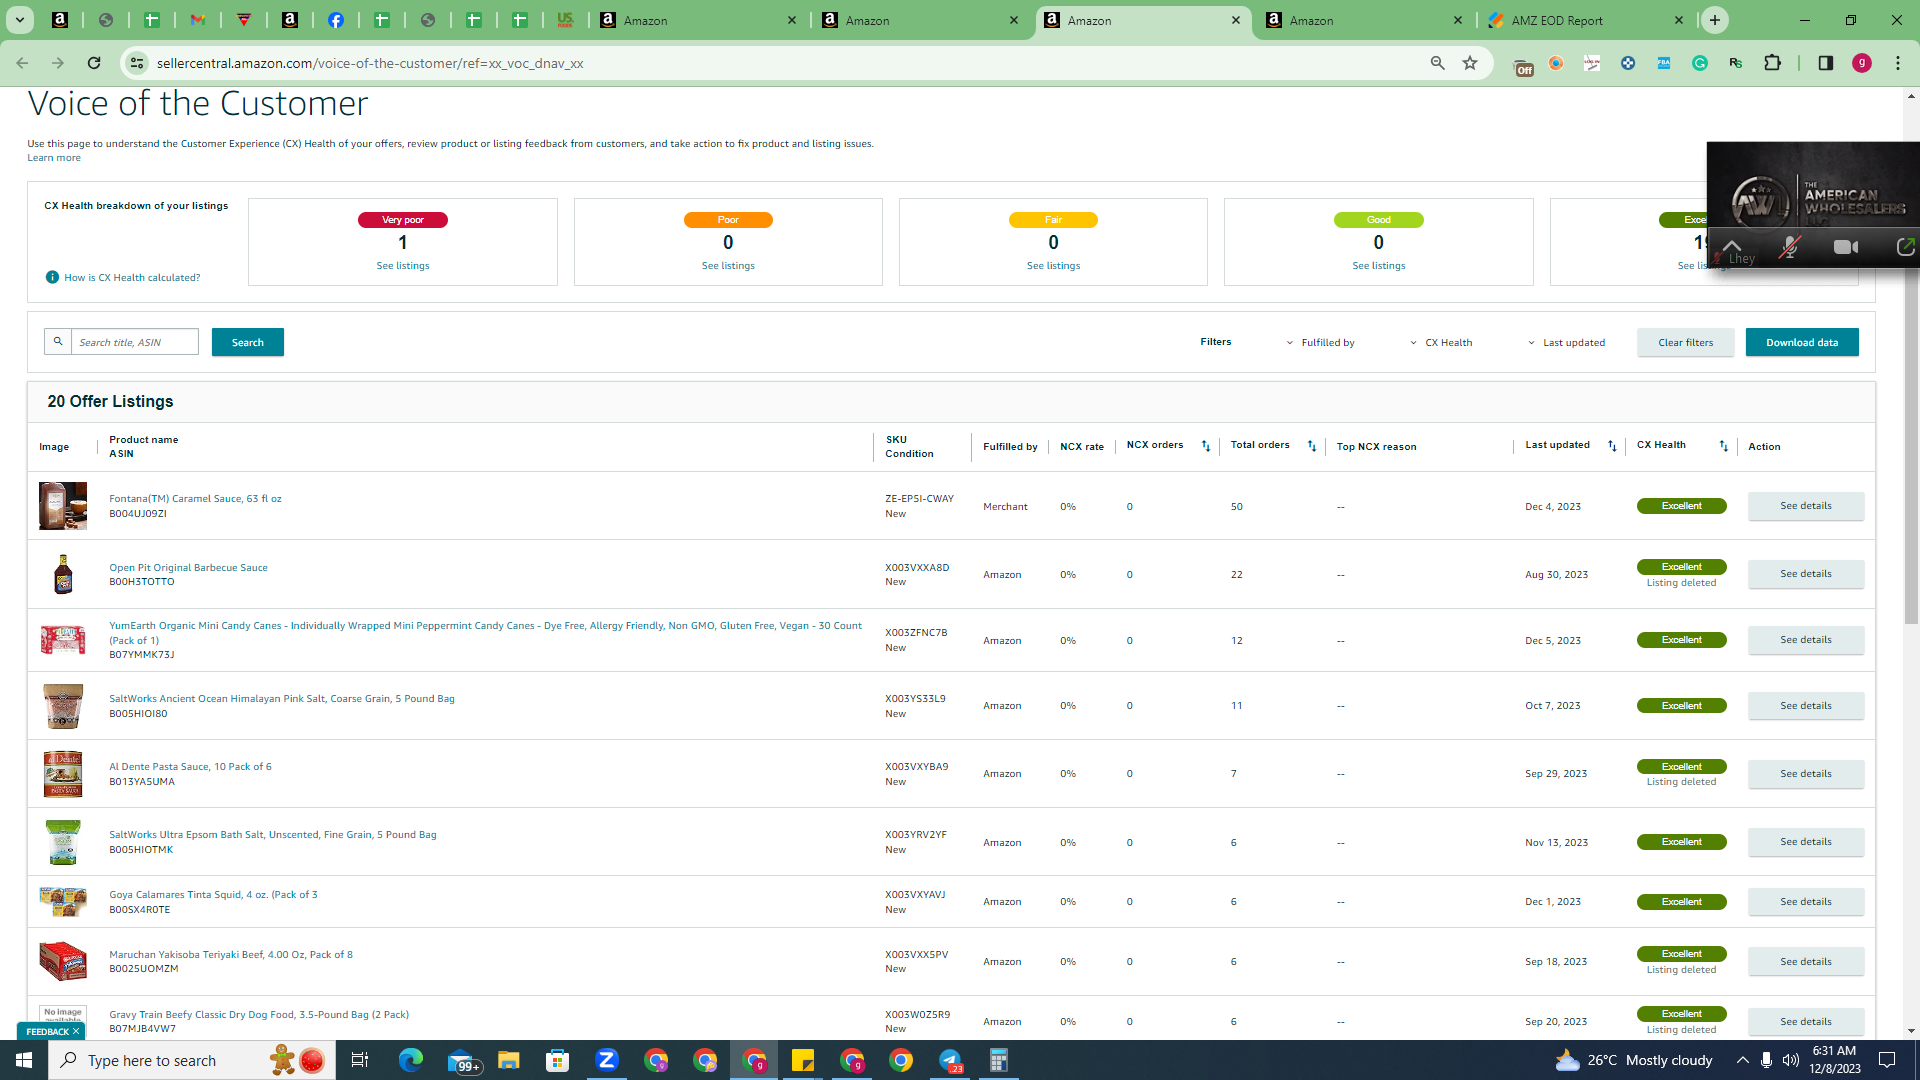
Task: Click the Maruchan Yakisoba product thumbnail
Action: tap(63, 961)
